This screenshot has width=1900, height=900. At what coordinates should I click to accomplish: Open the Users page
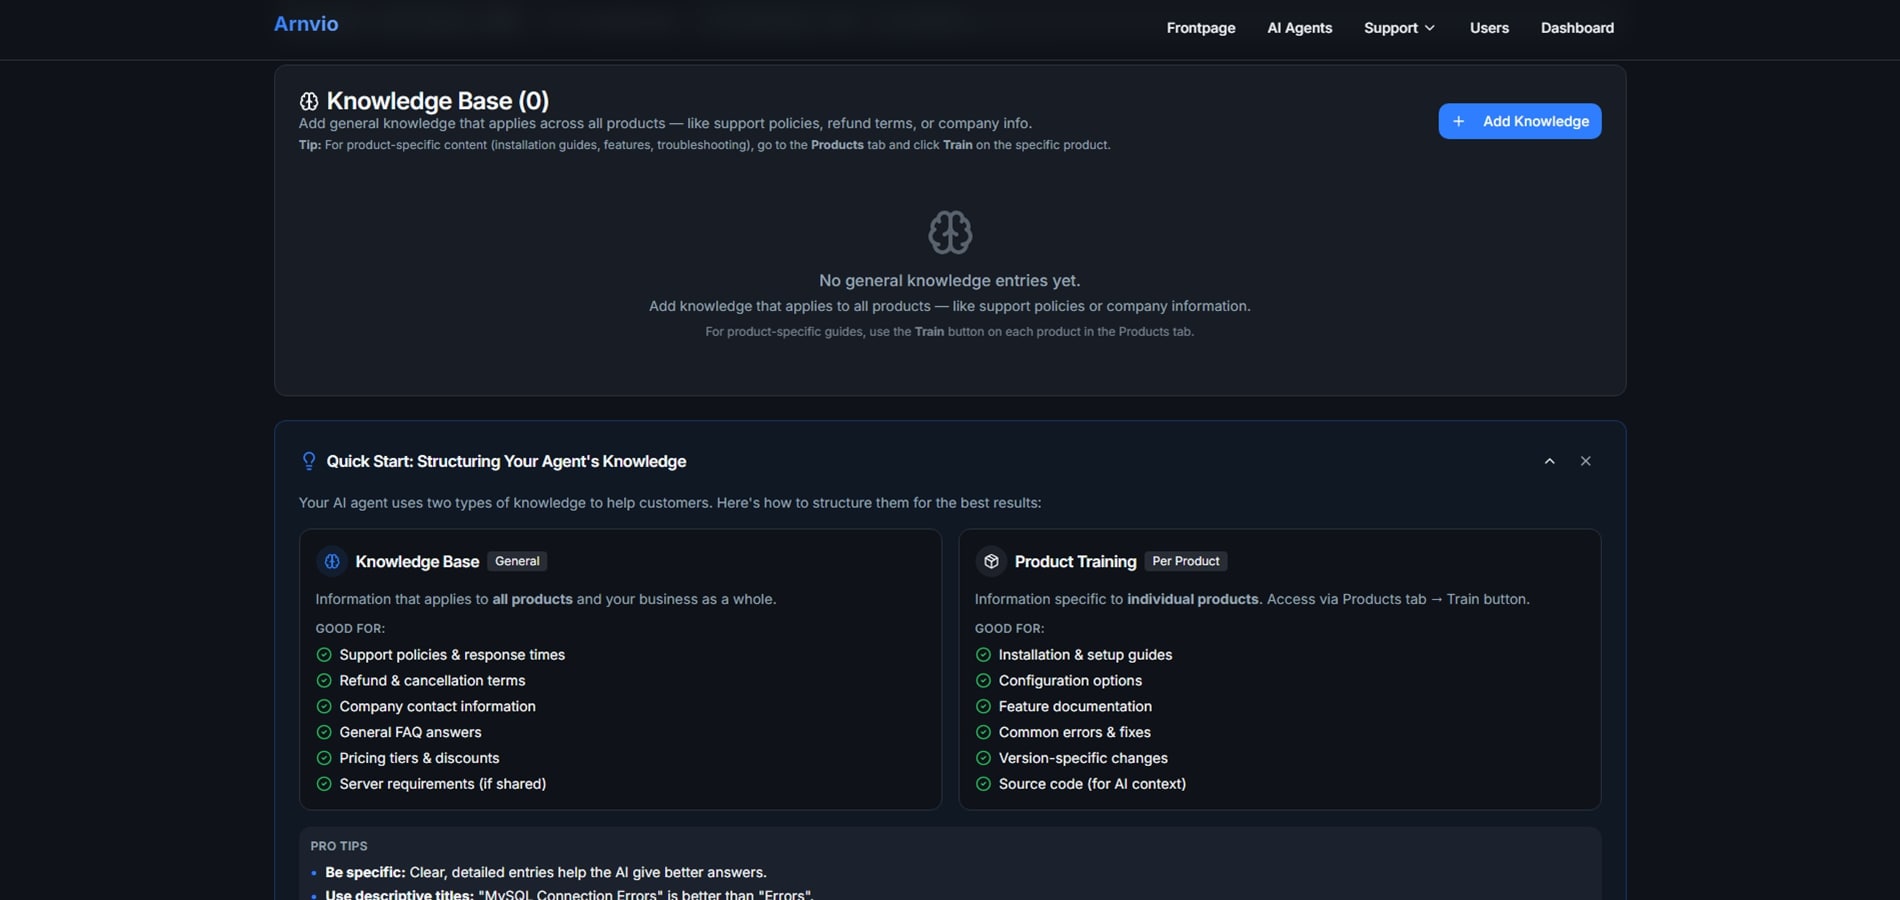click(x=1489, y=28)
